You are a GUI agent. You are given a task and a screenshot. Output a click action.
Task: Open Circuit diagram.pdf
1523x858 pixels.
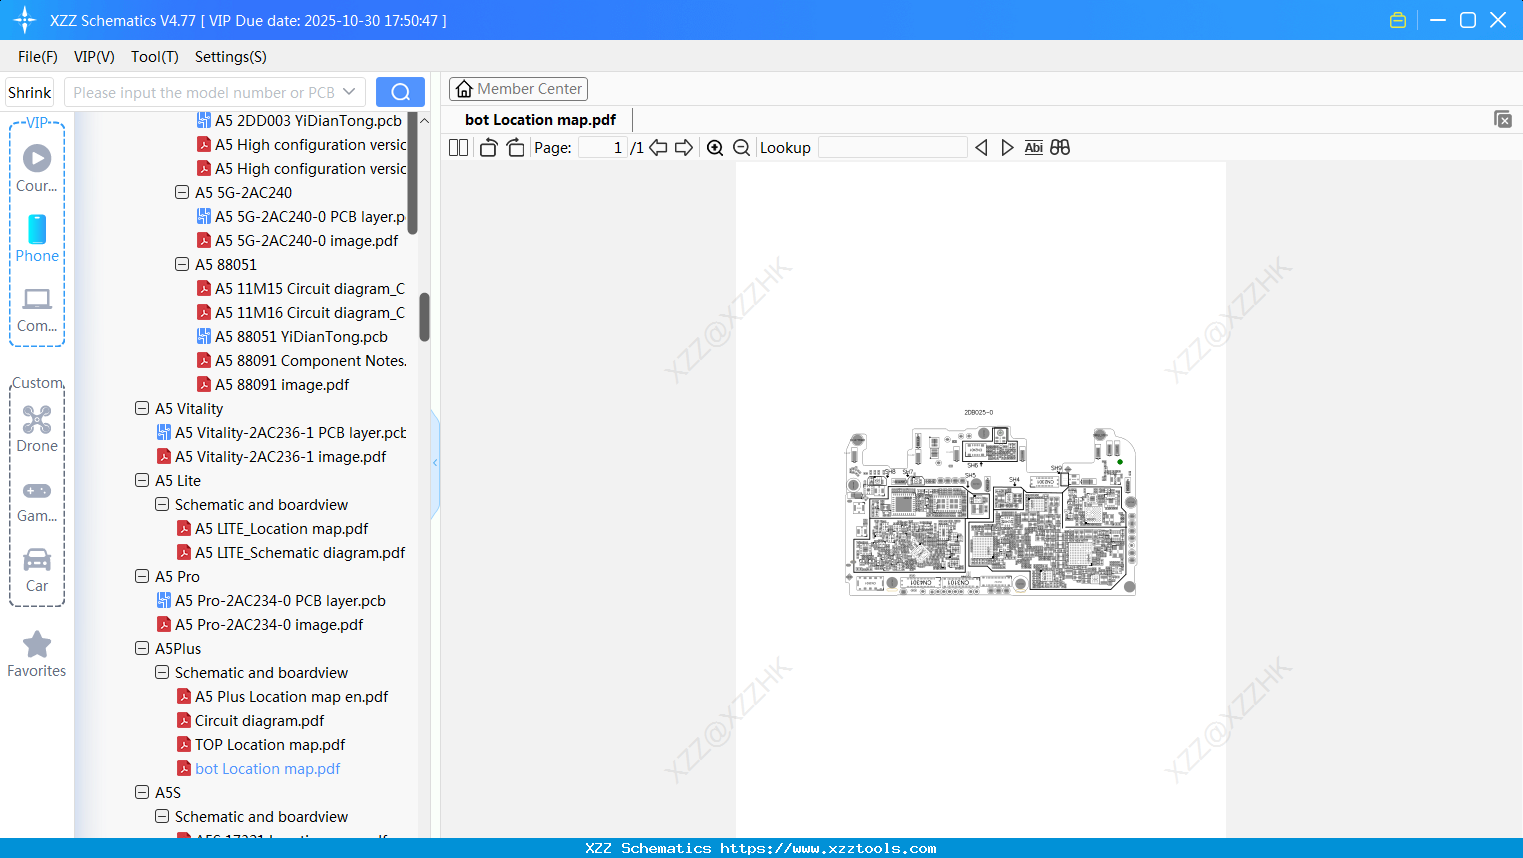259,720
